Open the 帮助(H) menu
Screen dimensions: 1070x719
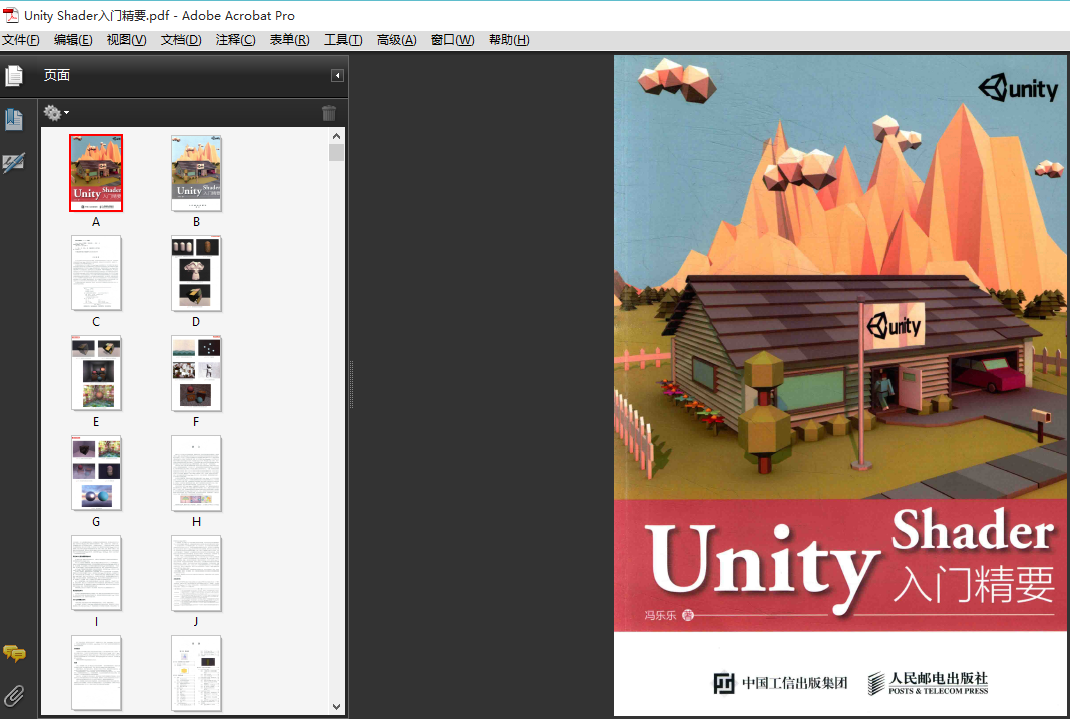pyautogui.click(x=509, y=40)
